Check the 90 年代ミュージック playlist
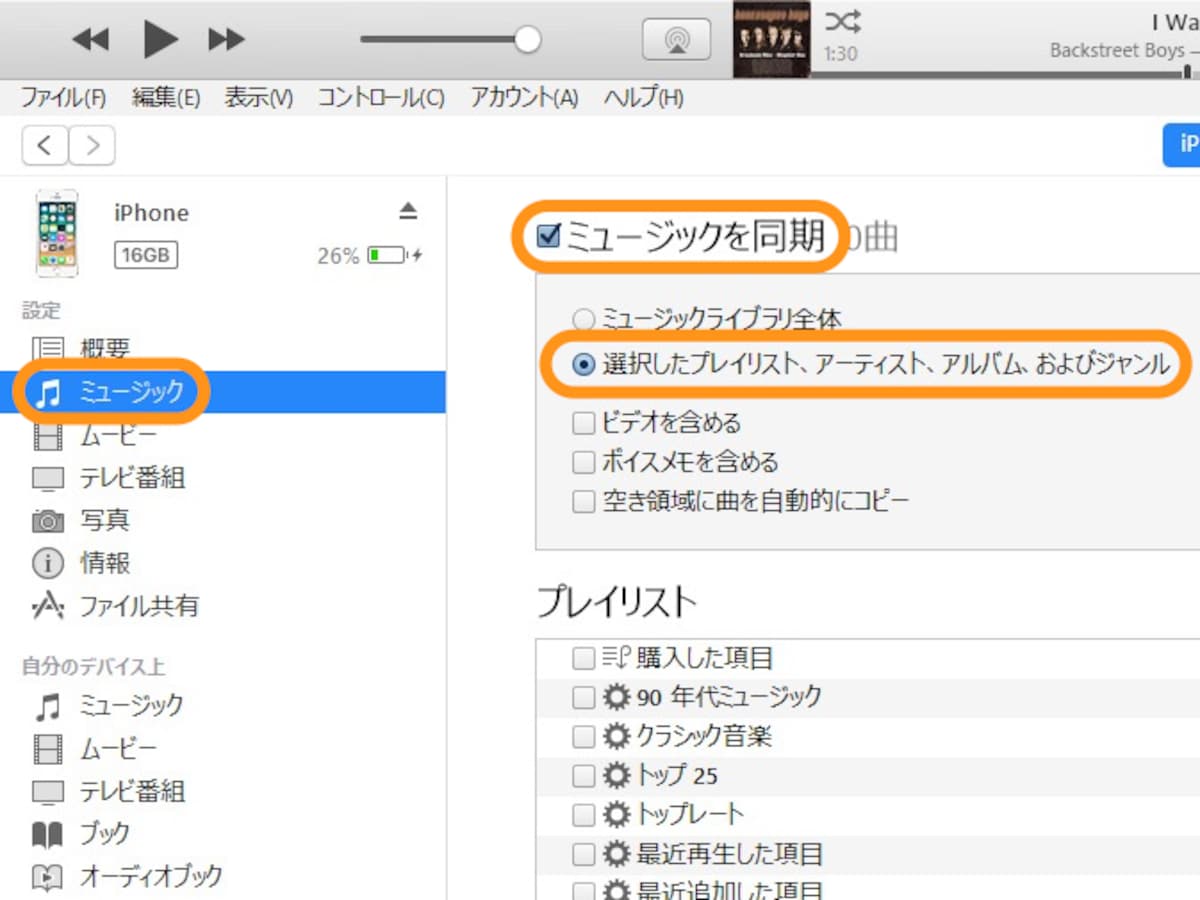This screenshot has width=1200, height=900. [583, 696]
